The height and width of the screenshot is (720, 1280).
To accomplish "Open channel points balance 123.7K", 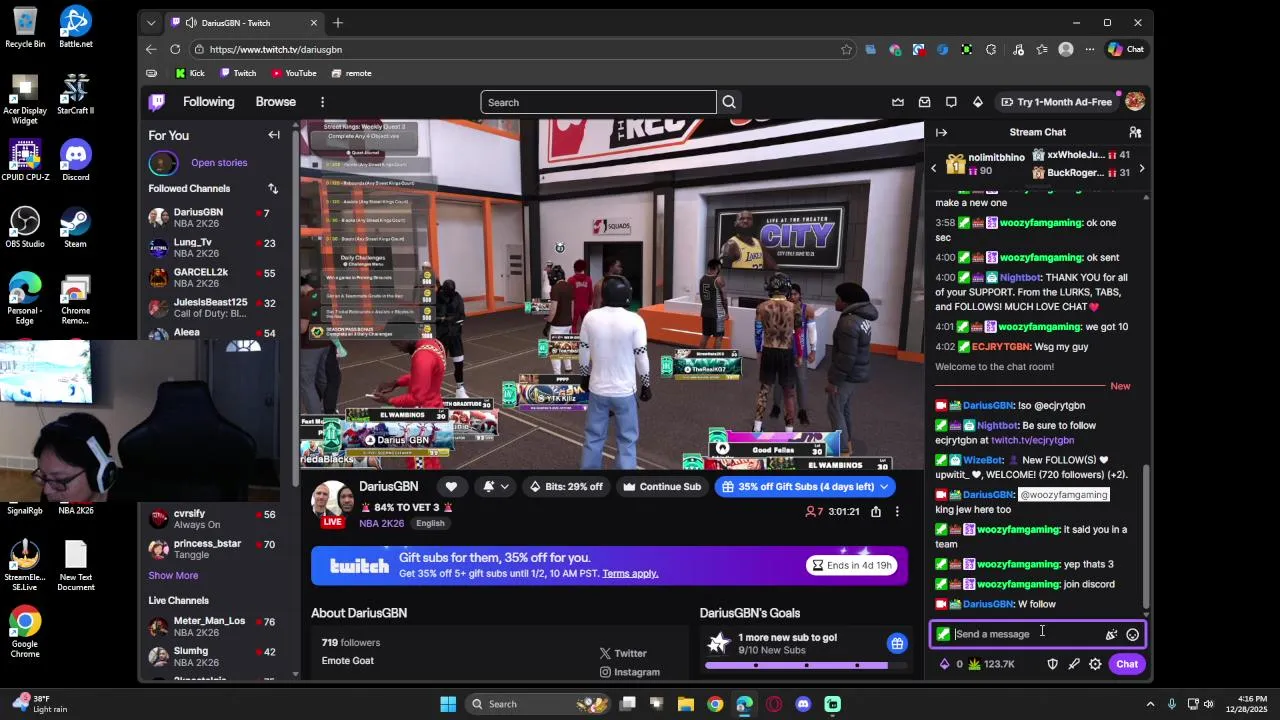I will (x=991, y=664).
